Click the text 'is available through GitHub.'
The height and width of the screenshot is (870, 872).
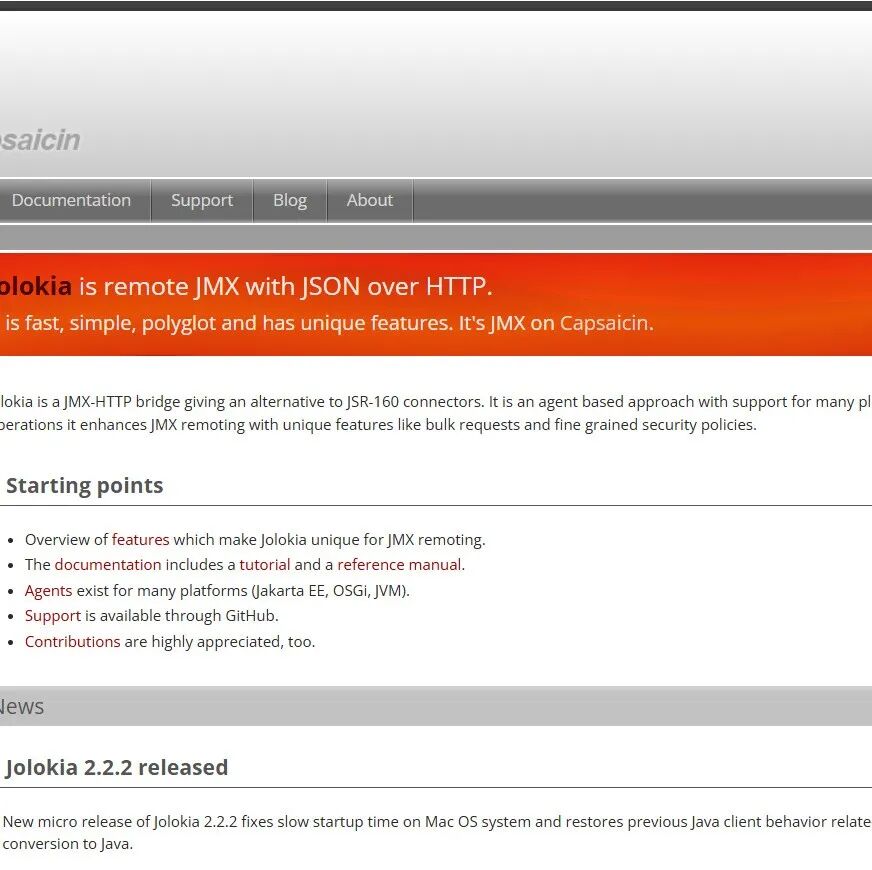pyautogui.click(x=182, y=616)
